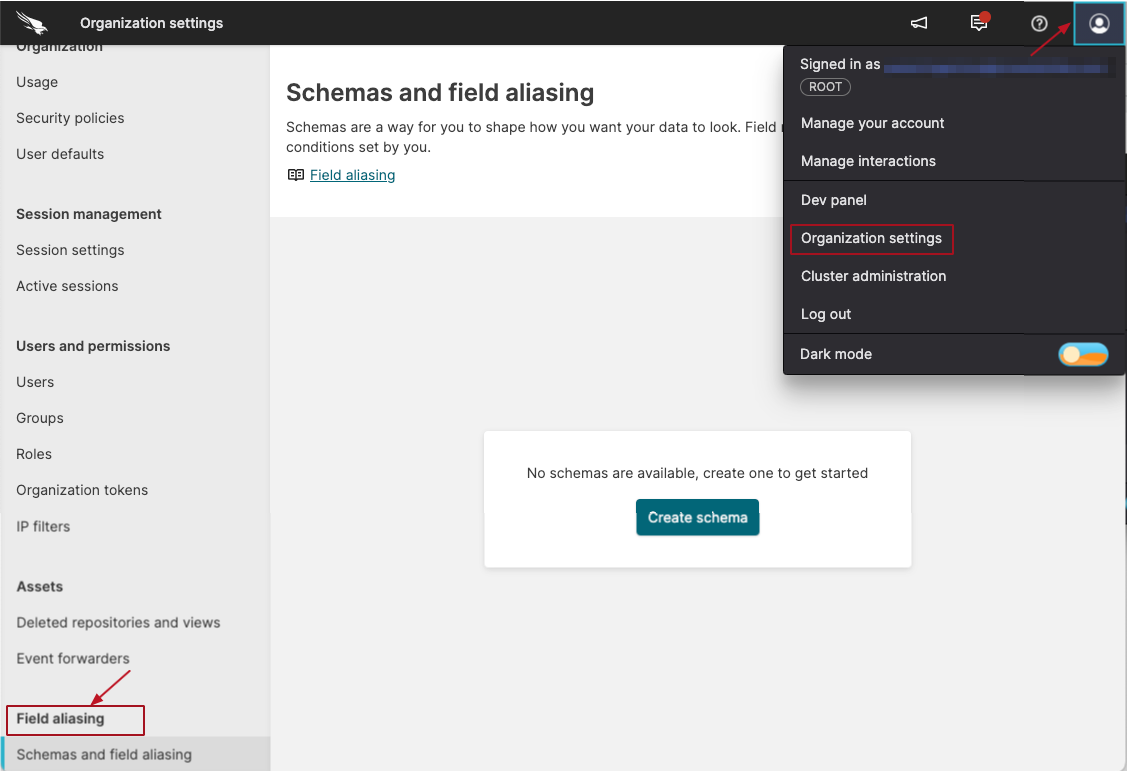
Task: Open IP filters settings
Action: tap(43, 526)
